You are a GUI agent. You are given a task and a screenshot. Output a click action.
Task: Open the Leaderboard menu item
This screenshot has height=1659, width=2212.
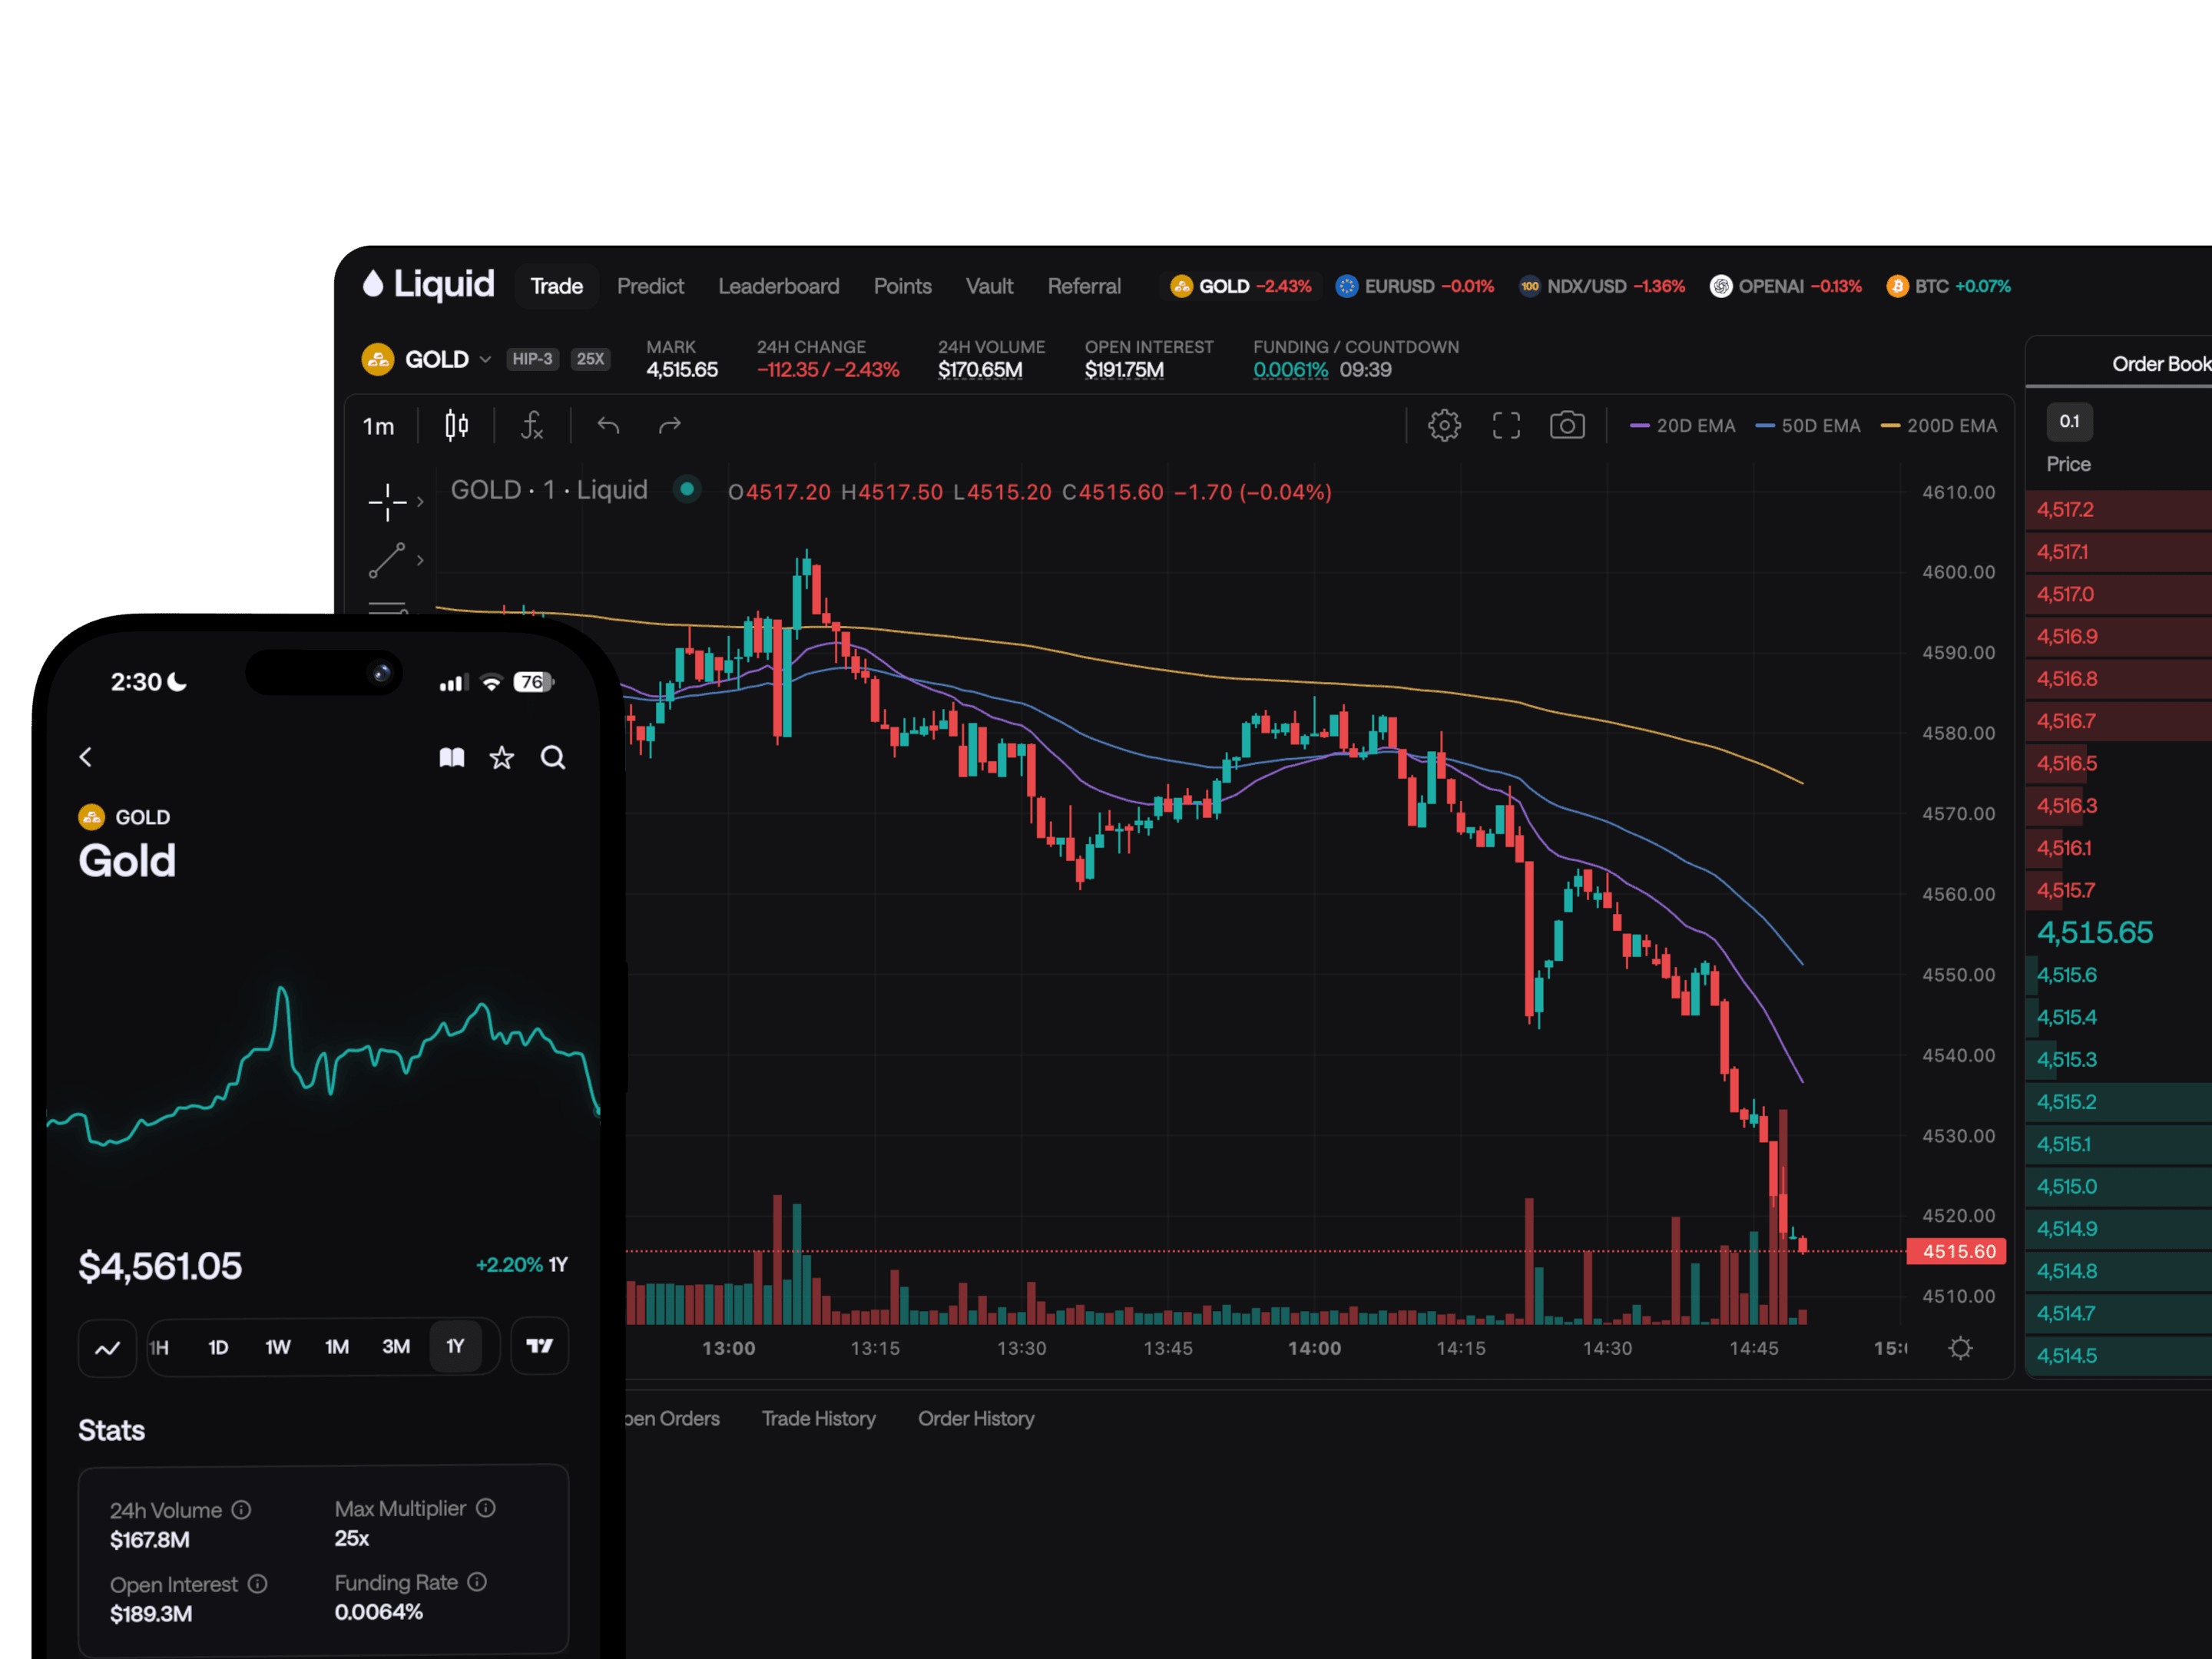point(779,286)
